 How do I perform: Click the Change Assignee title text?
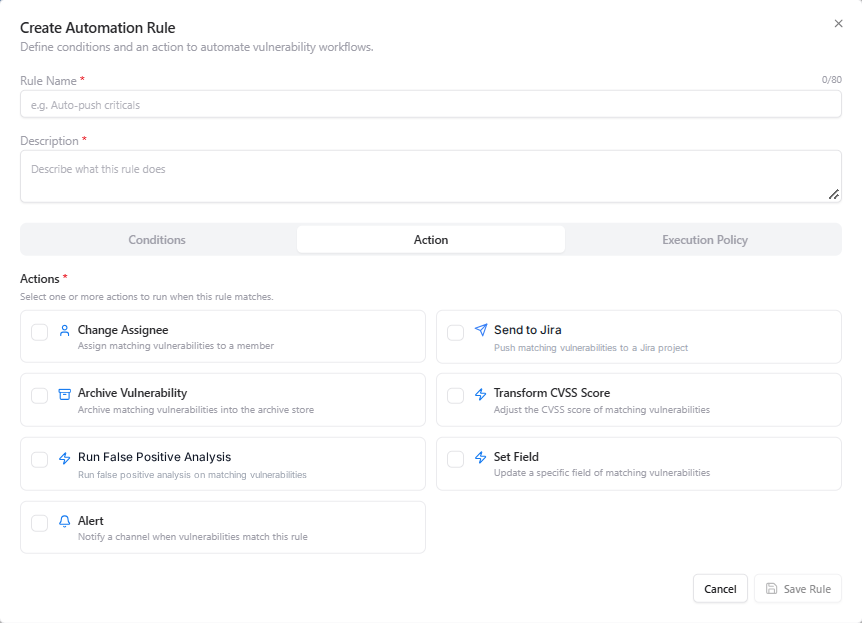point(123,330)
